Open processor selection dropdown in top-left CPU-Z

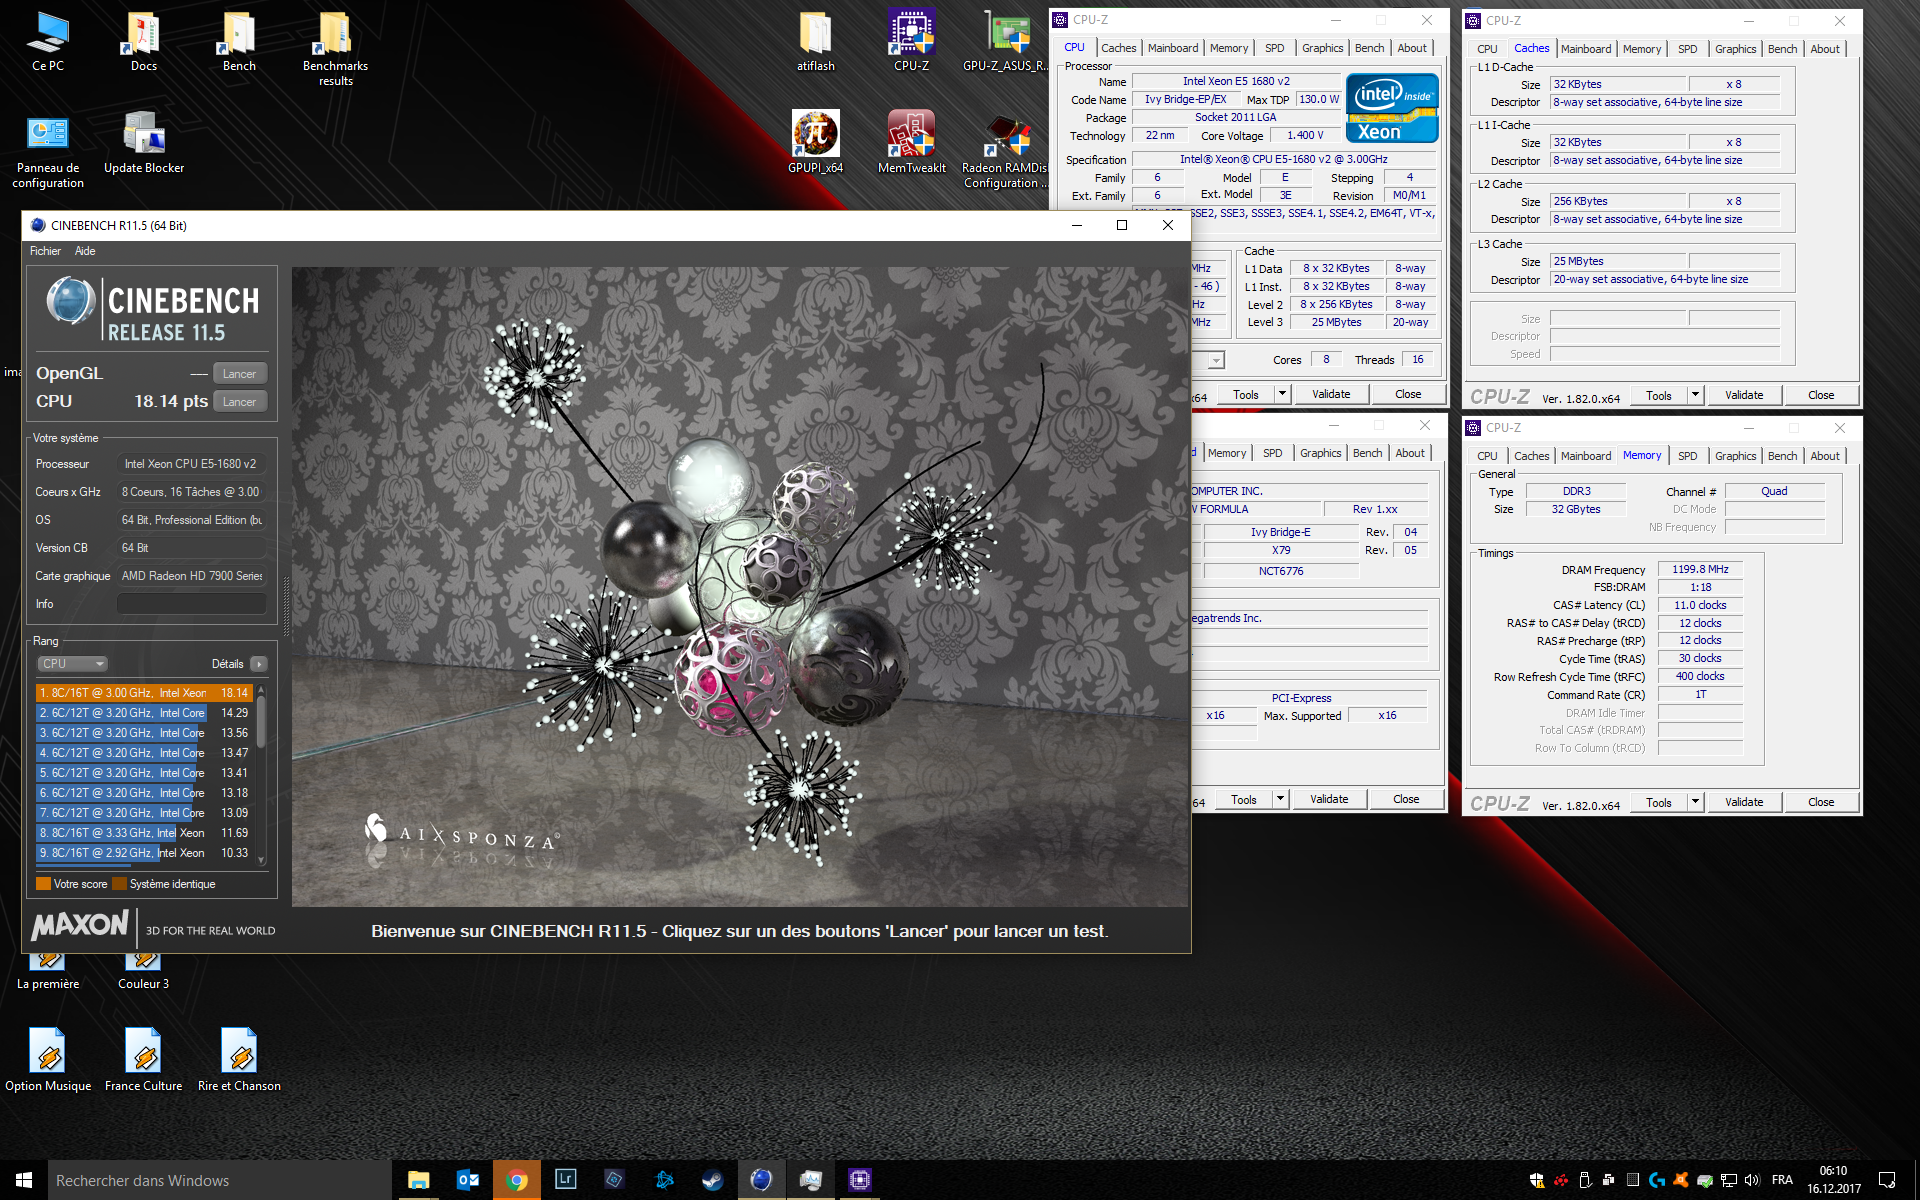pos(1216,360)
